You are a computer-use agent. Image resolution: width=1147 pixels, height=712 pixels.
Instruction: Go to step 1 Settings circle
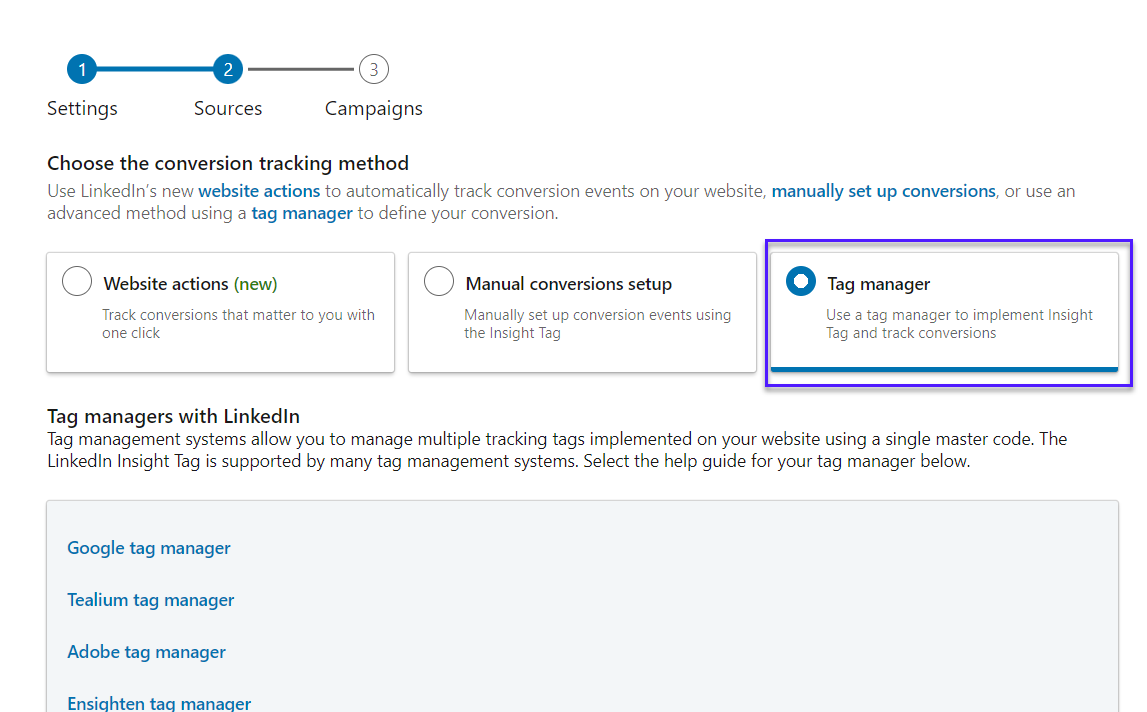(x=82, y=70)
